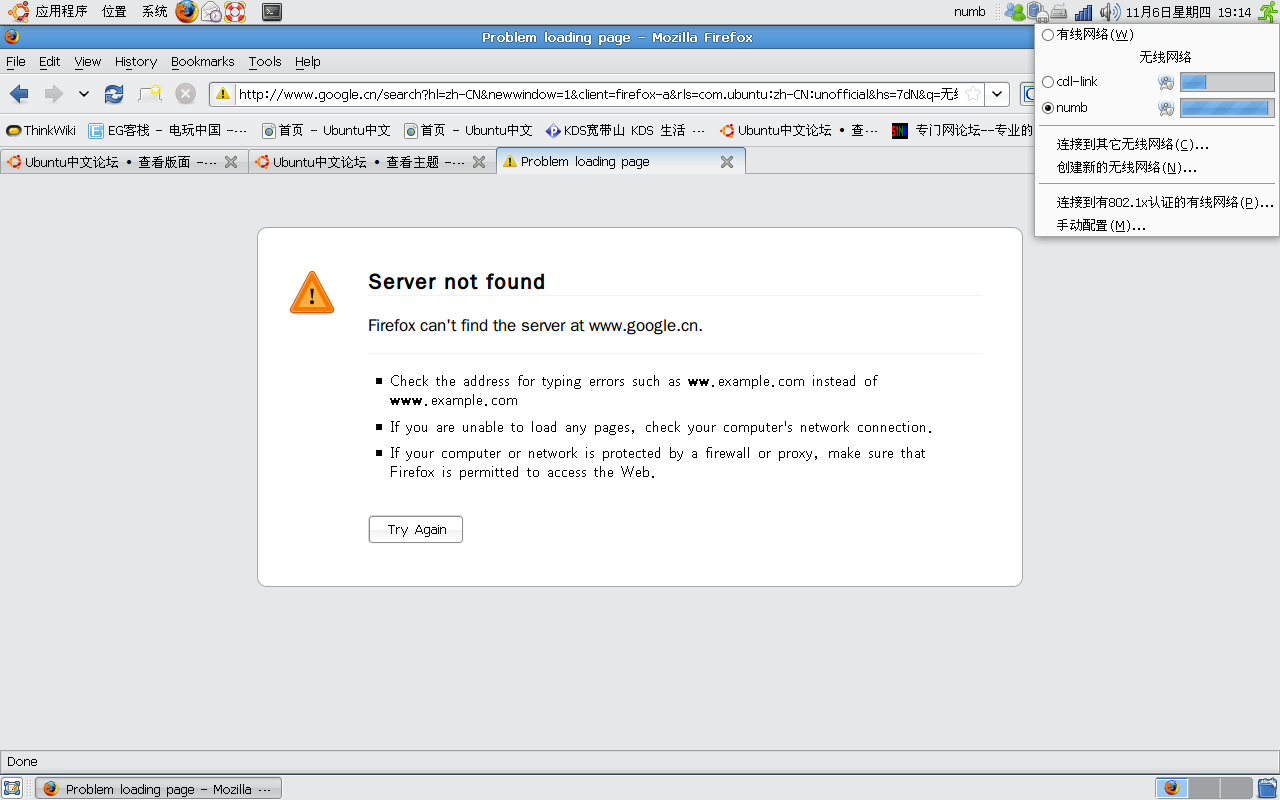Close the Problem loading page tab
The width and height of the screenshot is (1280, 800).
pyautogui.click(x=727, y=162)
